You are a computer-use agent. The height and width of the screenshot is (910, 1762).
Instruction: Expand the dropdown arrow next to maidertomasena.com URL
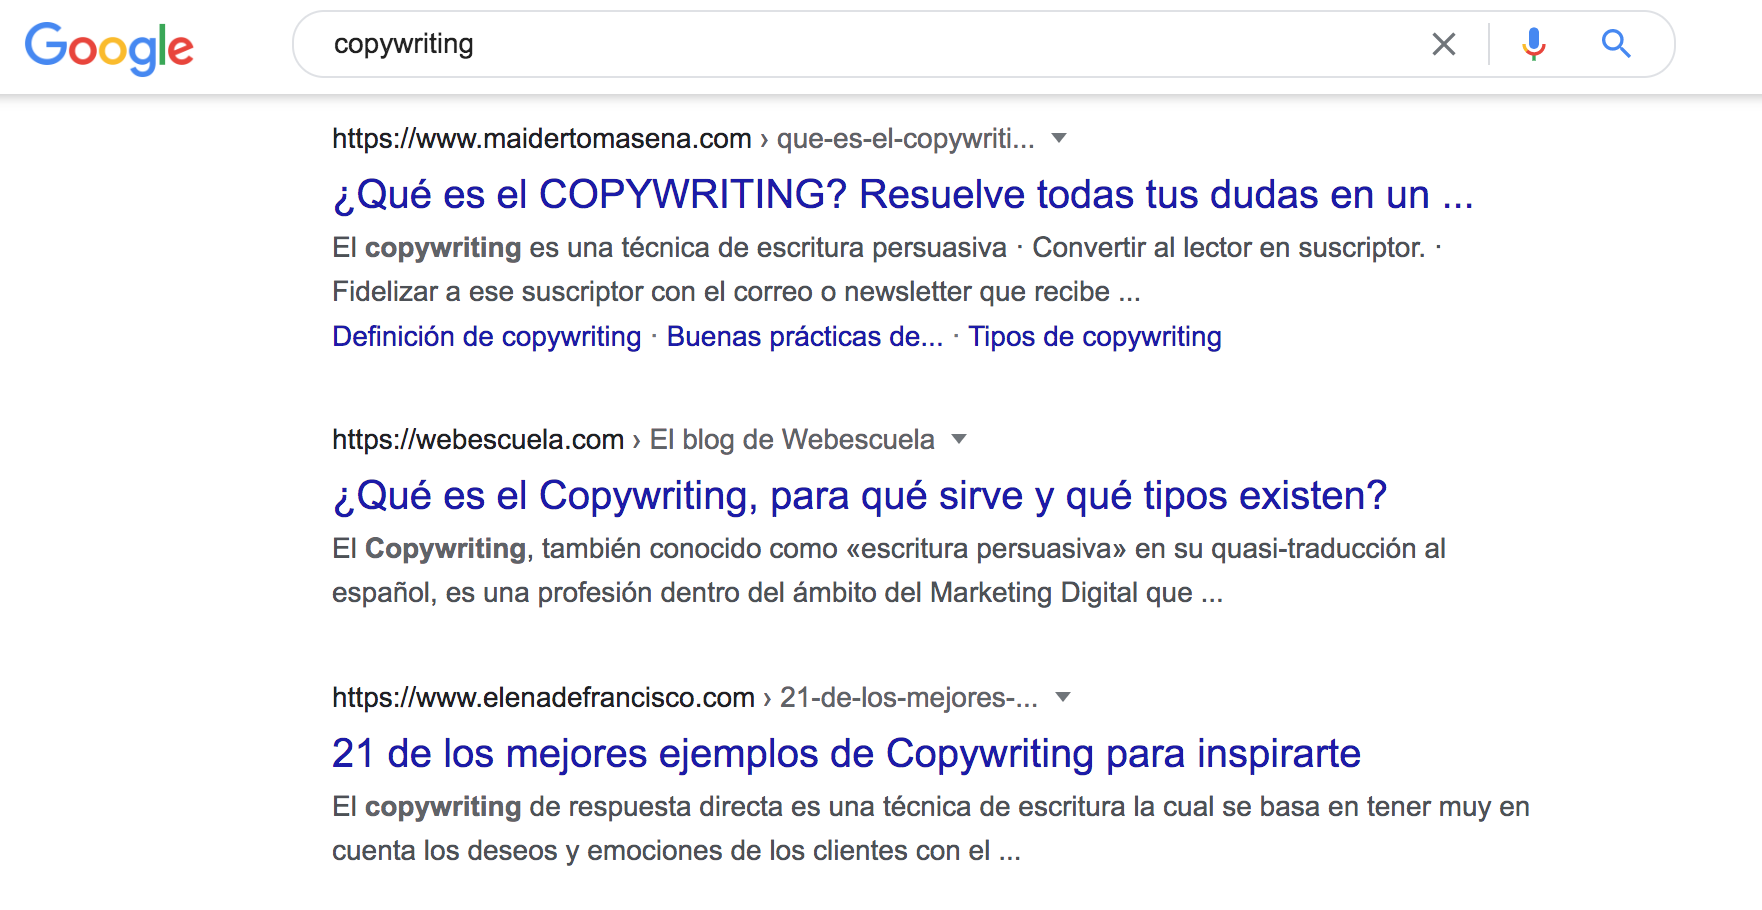pos(1059,138)
